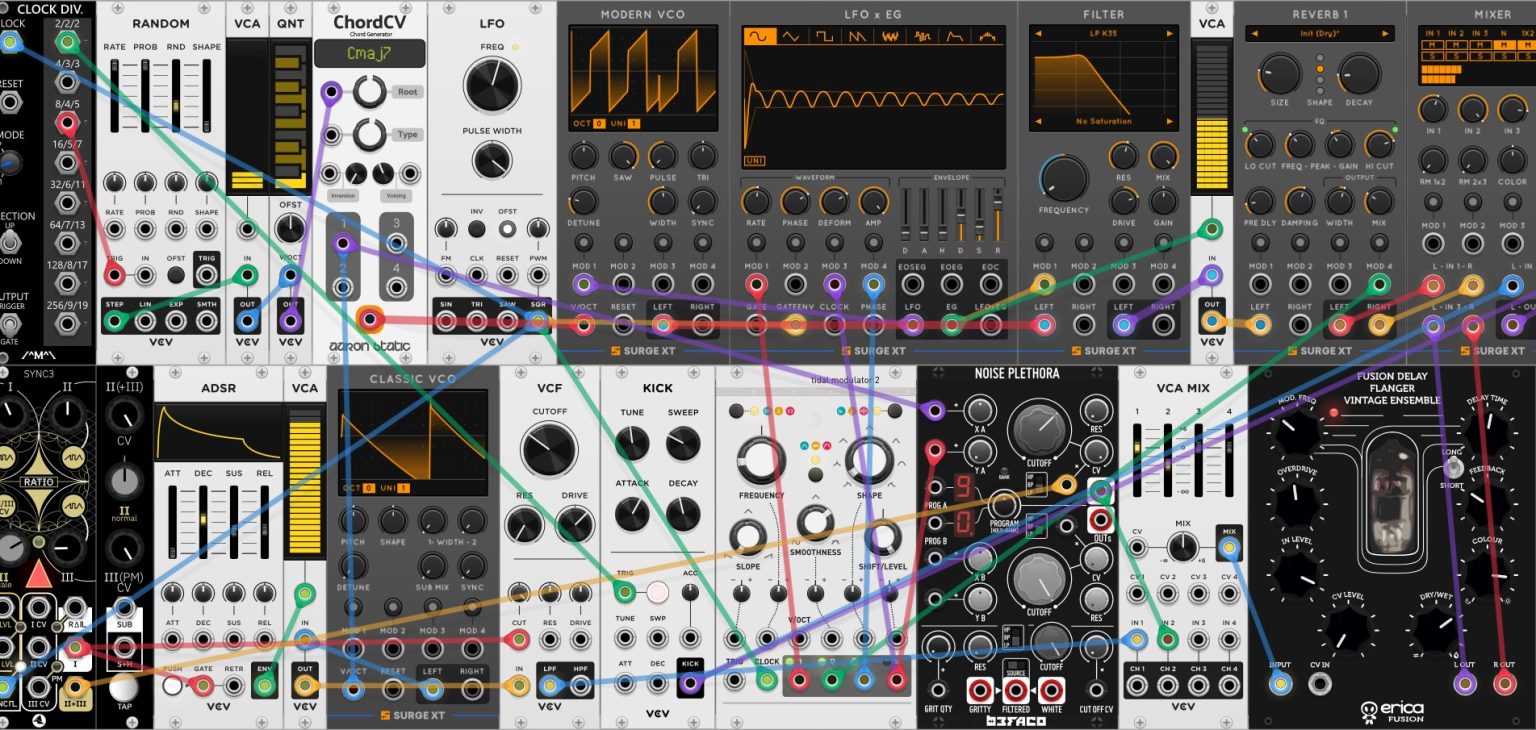Screen dimensions: 1536x730
Task: Click the tidal modulator SMOOTHNESS knob
Action: tap(816, 521)
